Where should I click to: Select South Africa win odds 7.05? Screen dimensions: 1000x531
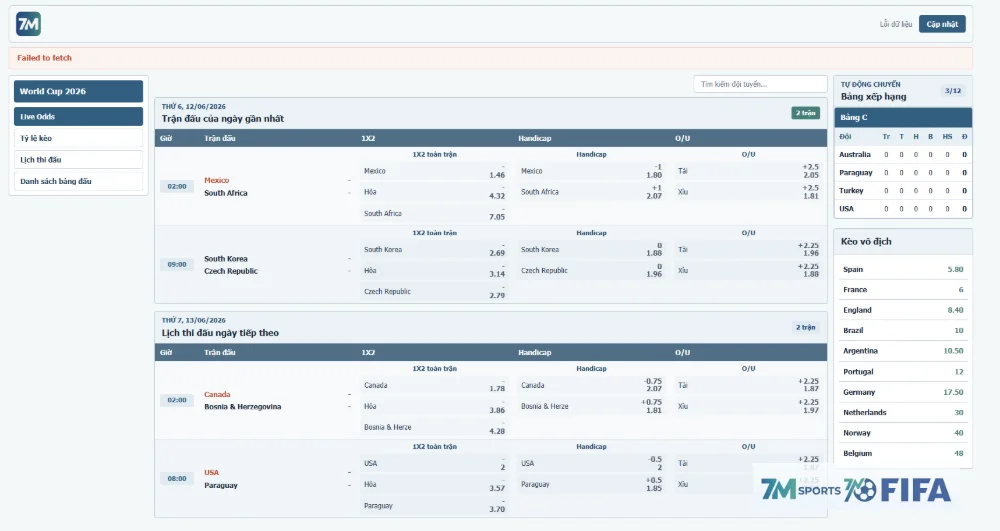[x=434, y=214]
